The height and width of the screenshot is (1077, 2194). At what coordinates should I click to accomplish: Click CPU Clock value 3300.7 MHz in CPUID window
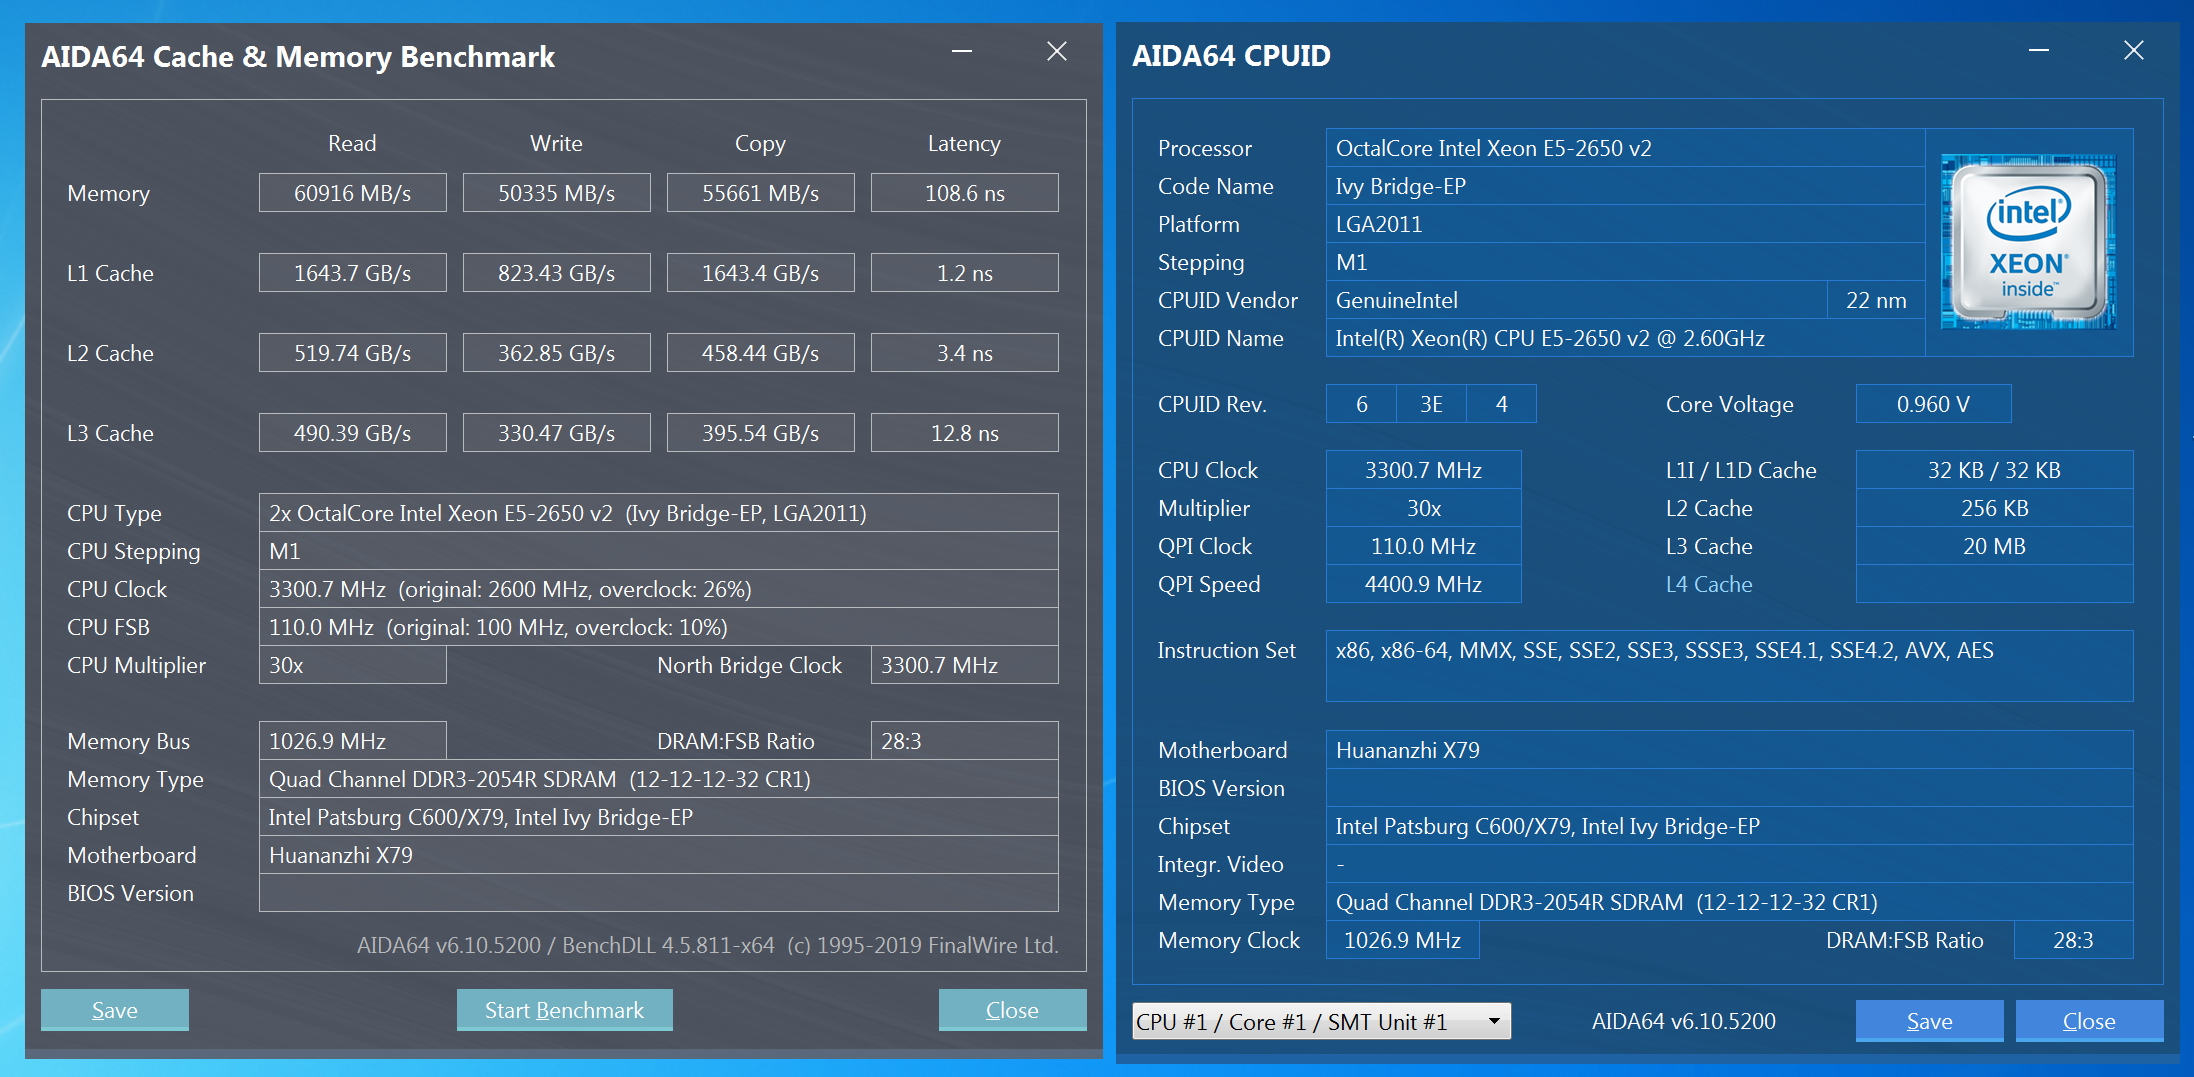click(x=1423, y=470)
